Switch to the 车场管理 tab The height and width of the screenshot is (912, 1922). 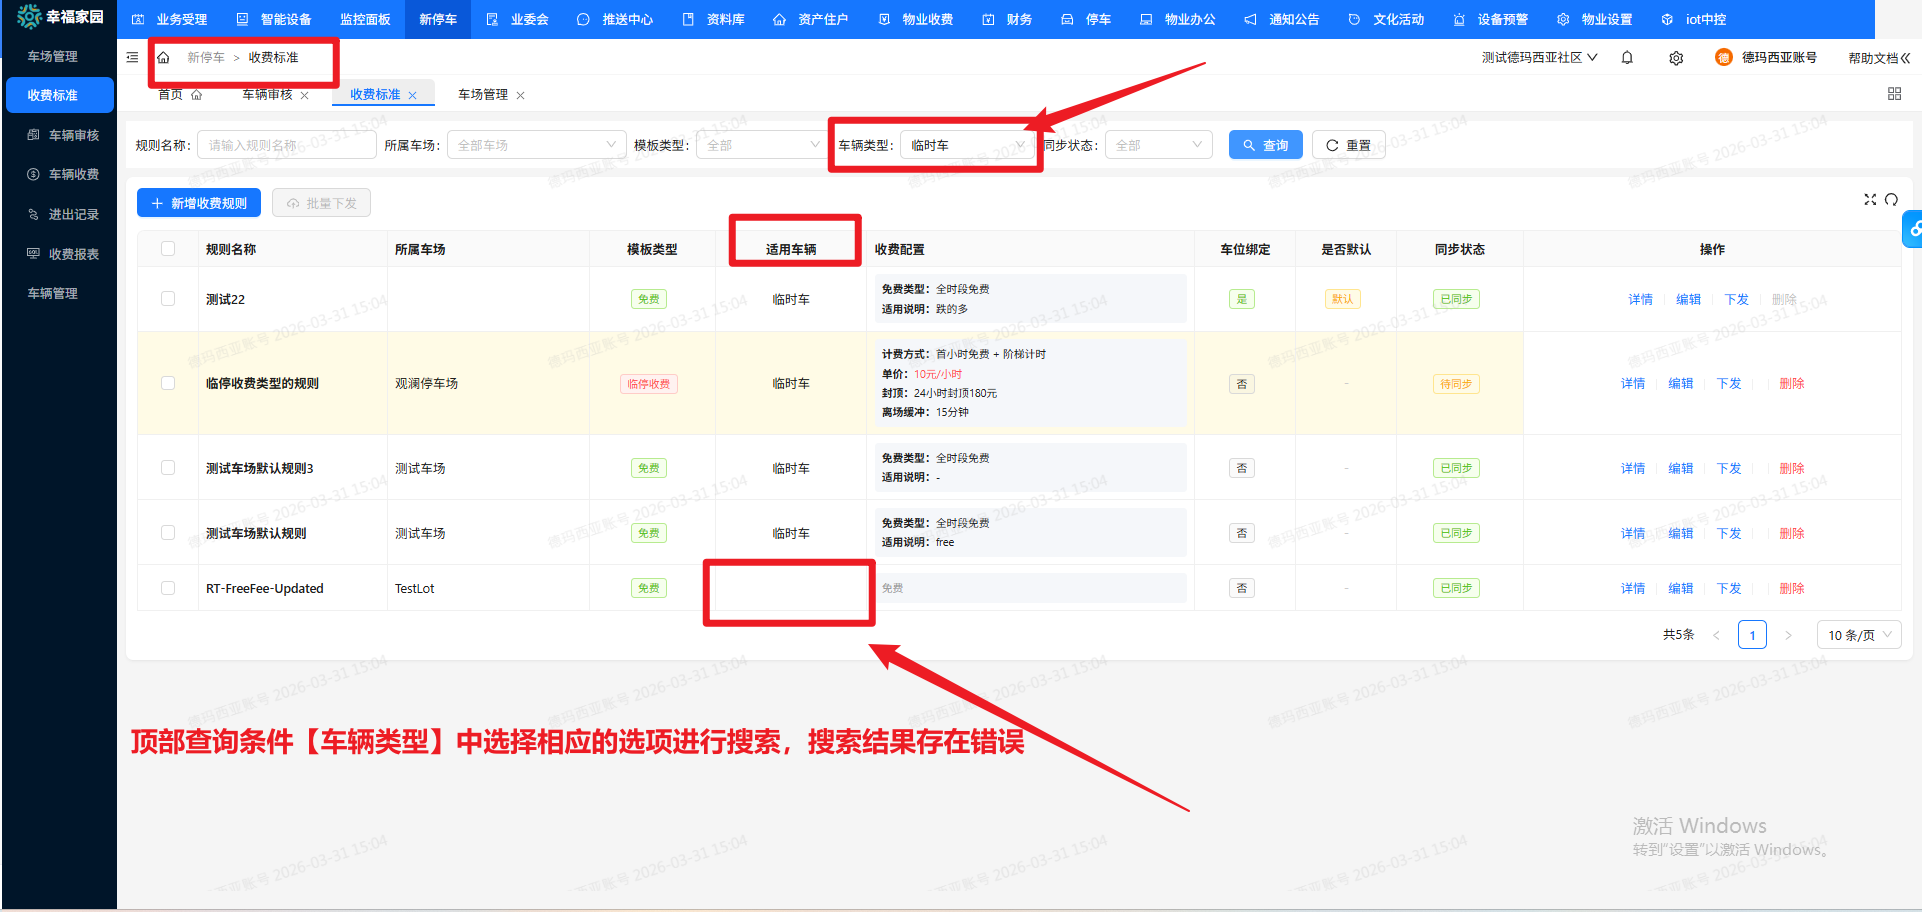pyautogui.click(x=483, y=95)
